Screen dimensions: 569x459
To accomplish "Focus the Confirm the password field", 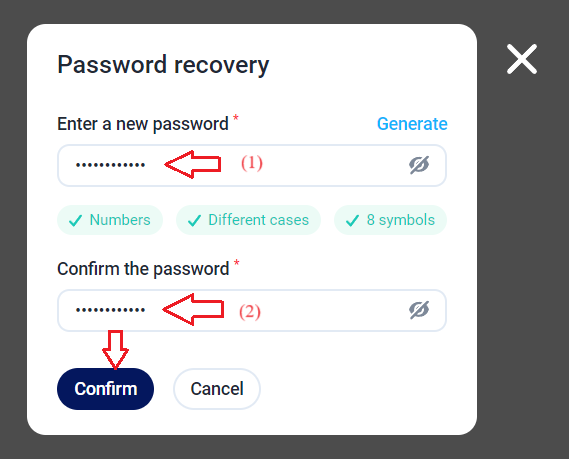I will [252, 310].
